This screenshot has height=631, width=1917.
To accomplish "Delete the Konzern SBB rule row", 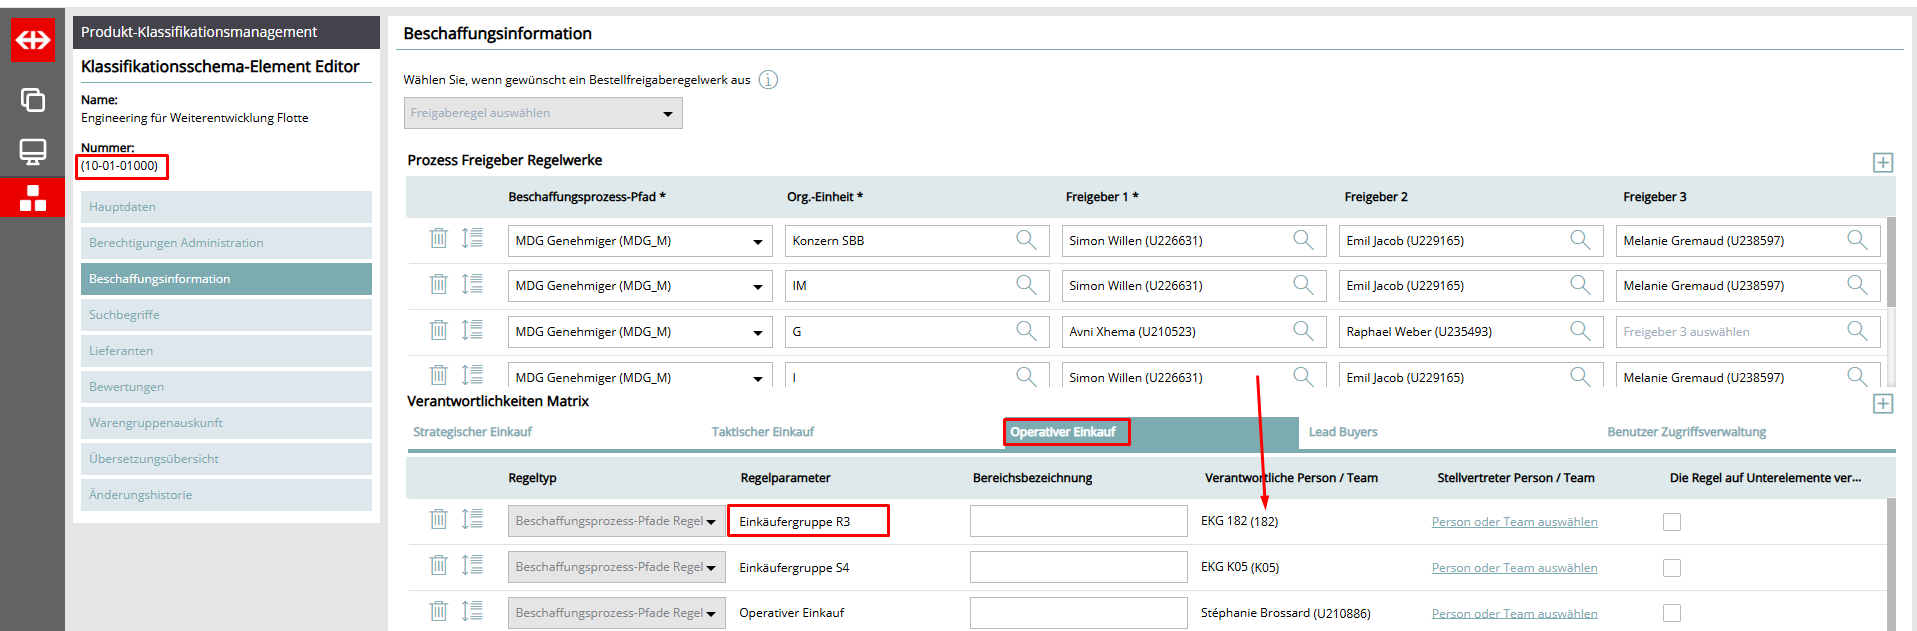I will [x=438, y=239].
